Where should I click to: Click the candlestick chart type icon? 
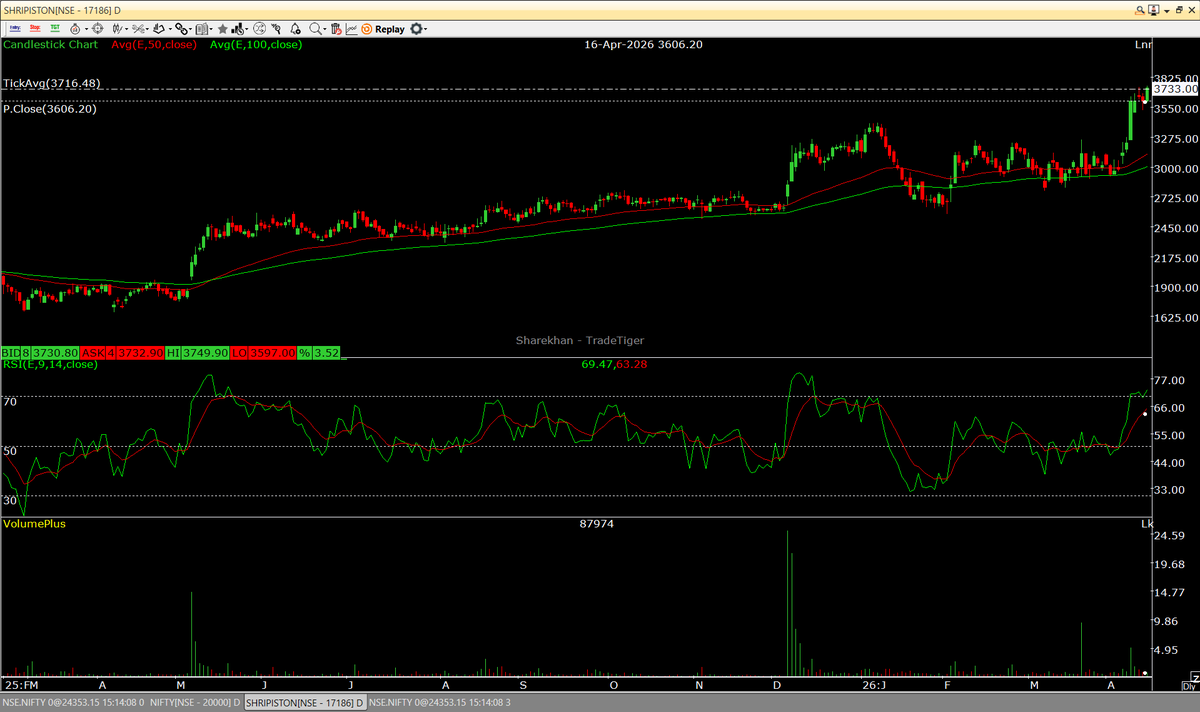(117, 29)
